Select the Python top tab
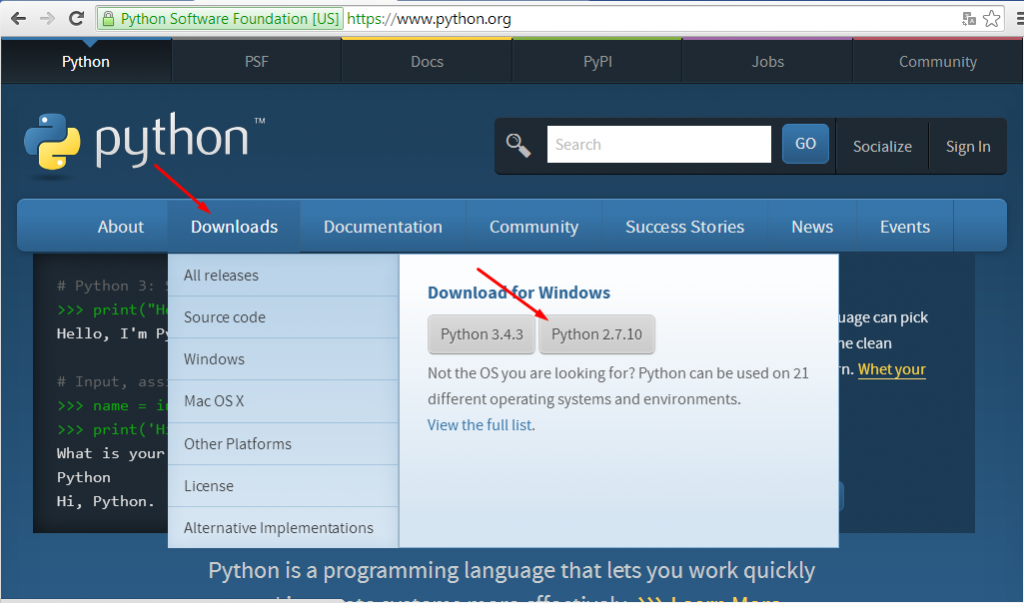Image resolution: width=1024 pixels, height=603 pixels. (86, 61)
